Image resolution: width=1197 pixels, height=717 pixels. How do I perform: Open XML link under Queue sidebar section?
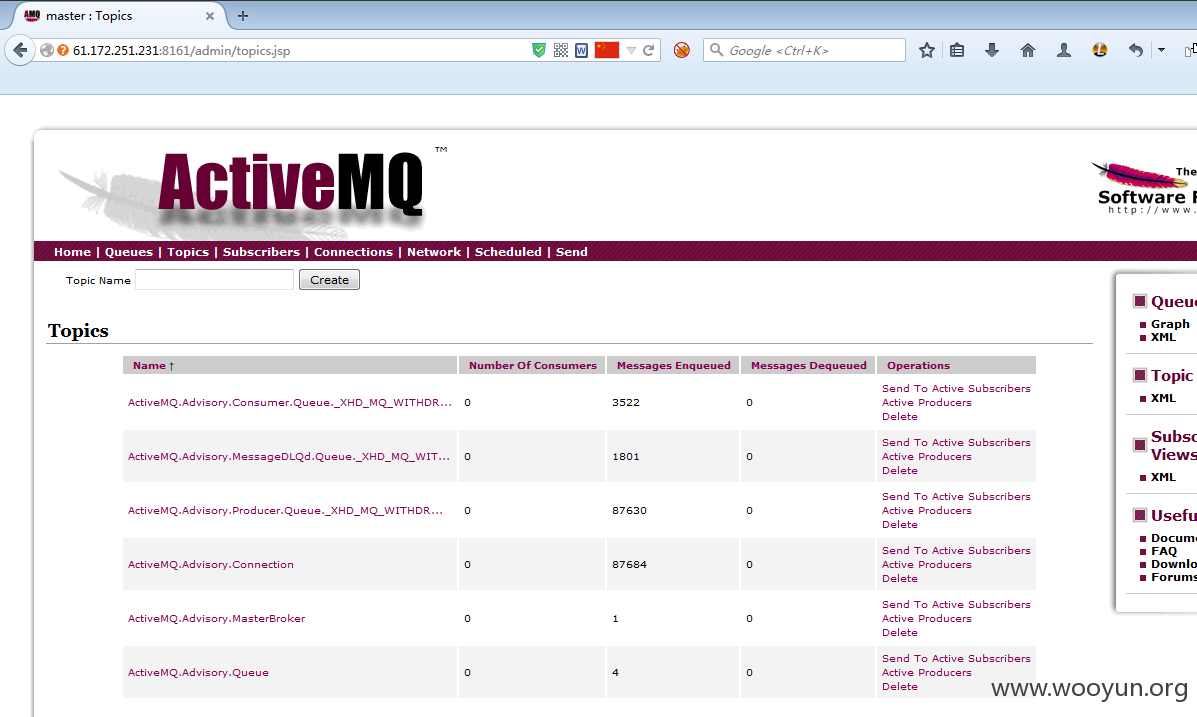tap(1163, 338)
